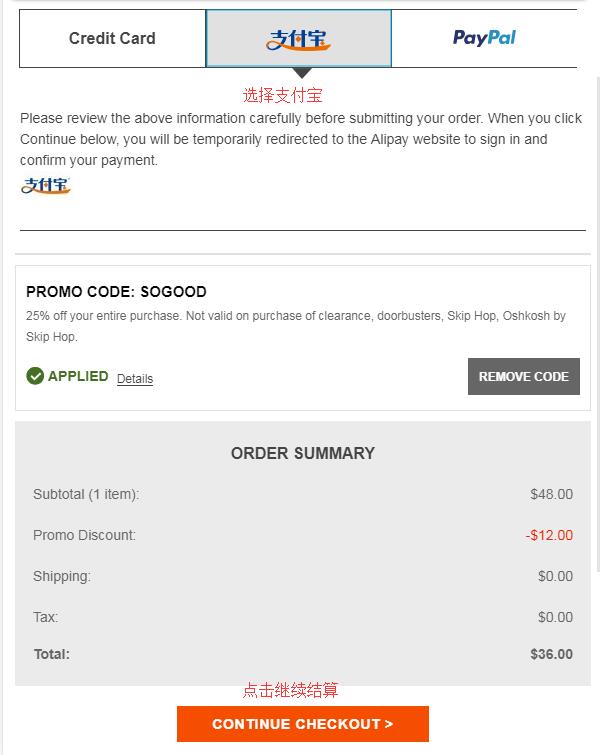Viewport: 600px width, 755px height.
Task: Click the small Alipay logo below the instructions
Action: [x=46, y=185]
